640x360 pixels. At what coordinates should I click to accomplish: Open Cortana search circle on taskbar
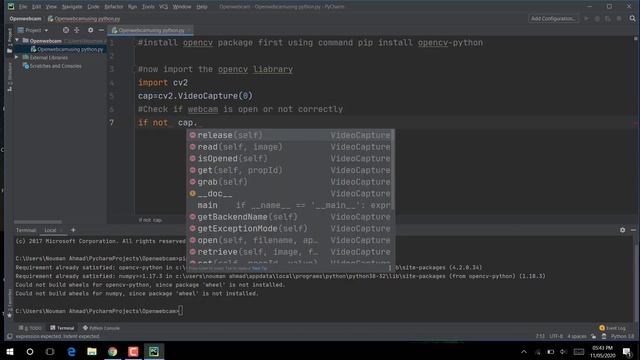click(x=30, y=351)
